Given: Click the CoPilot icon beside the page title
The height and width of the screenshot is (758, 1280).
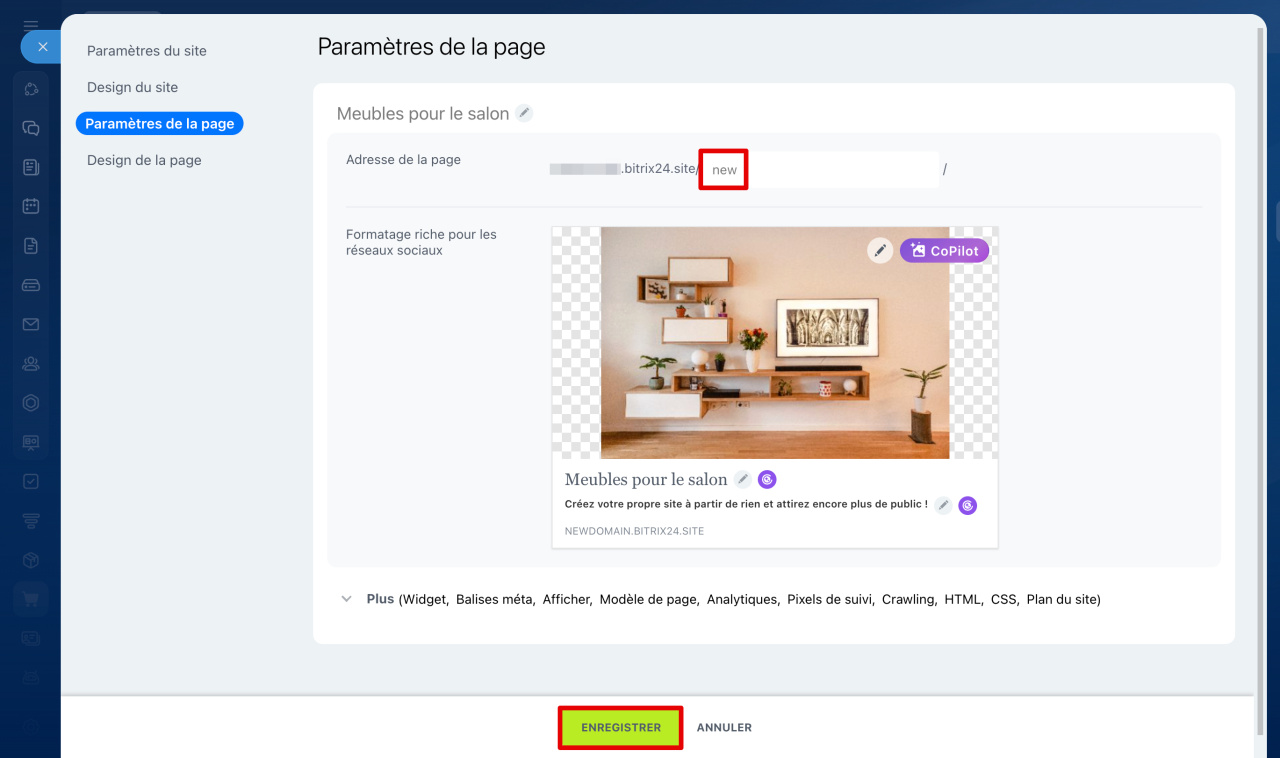Looking at the screenshot, I should coord(767,479).
